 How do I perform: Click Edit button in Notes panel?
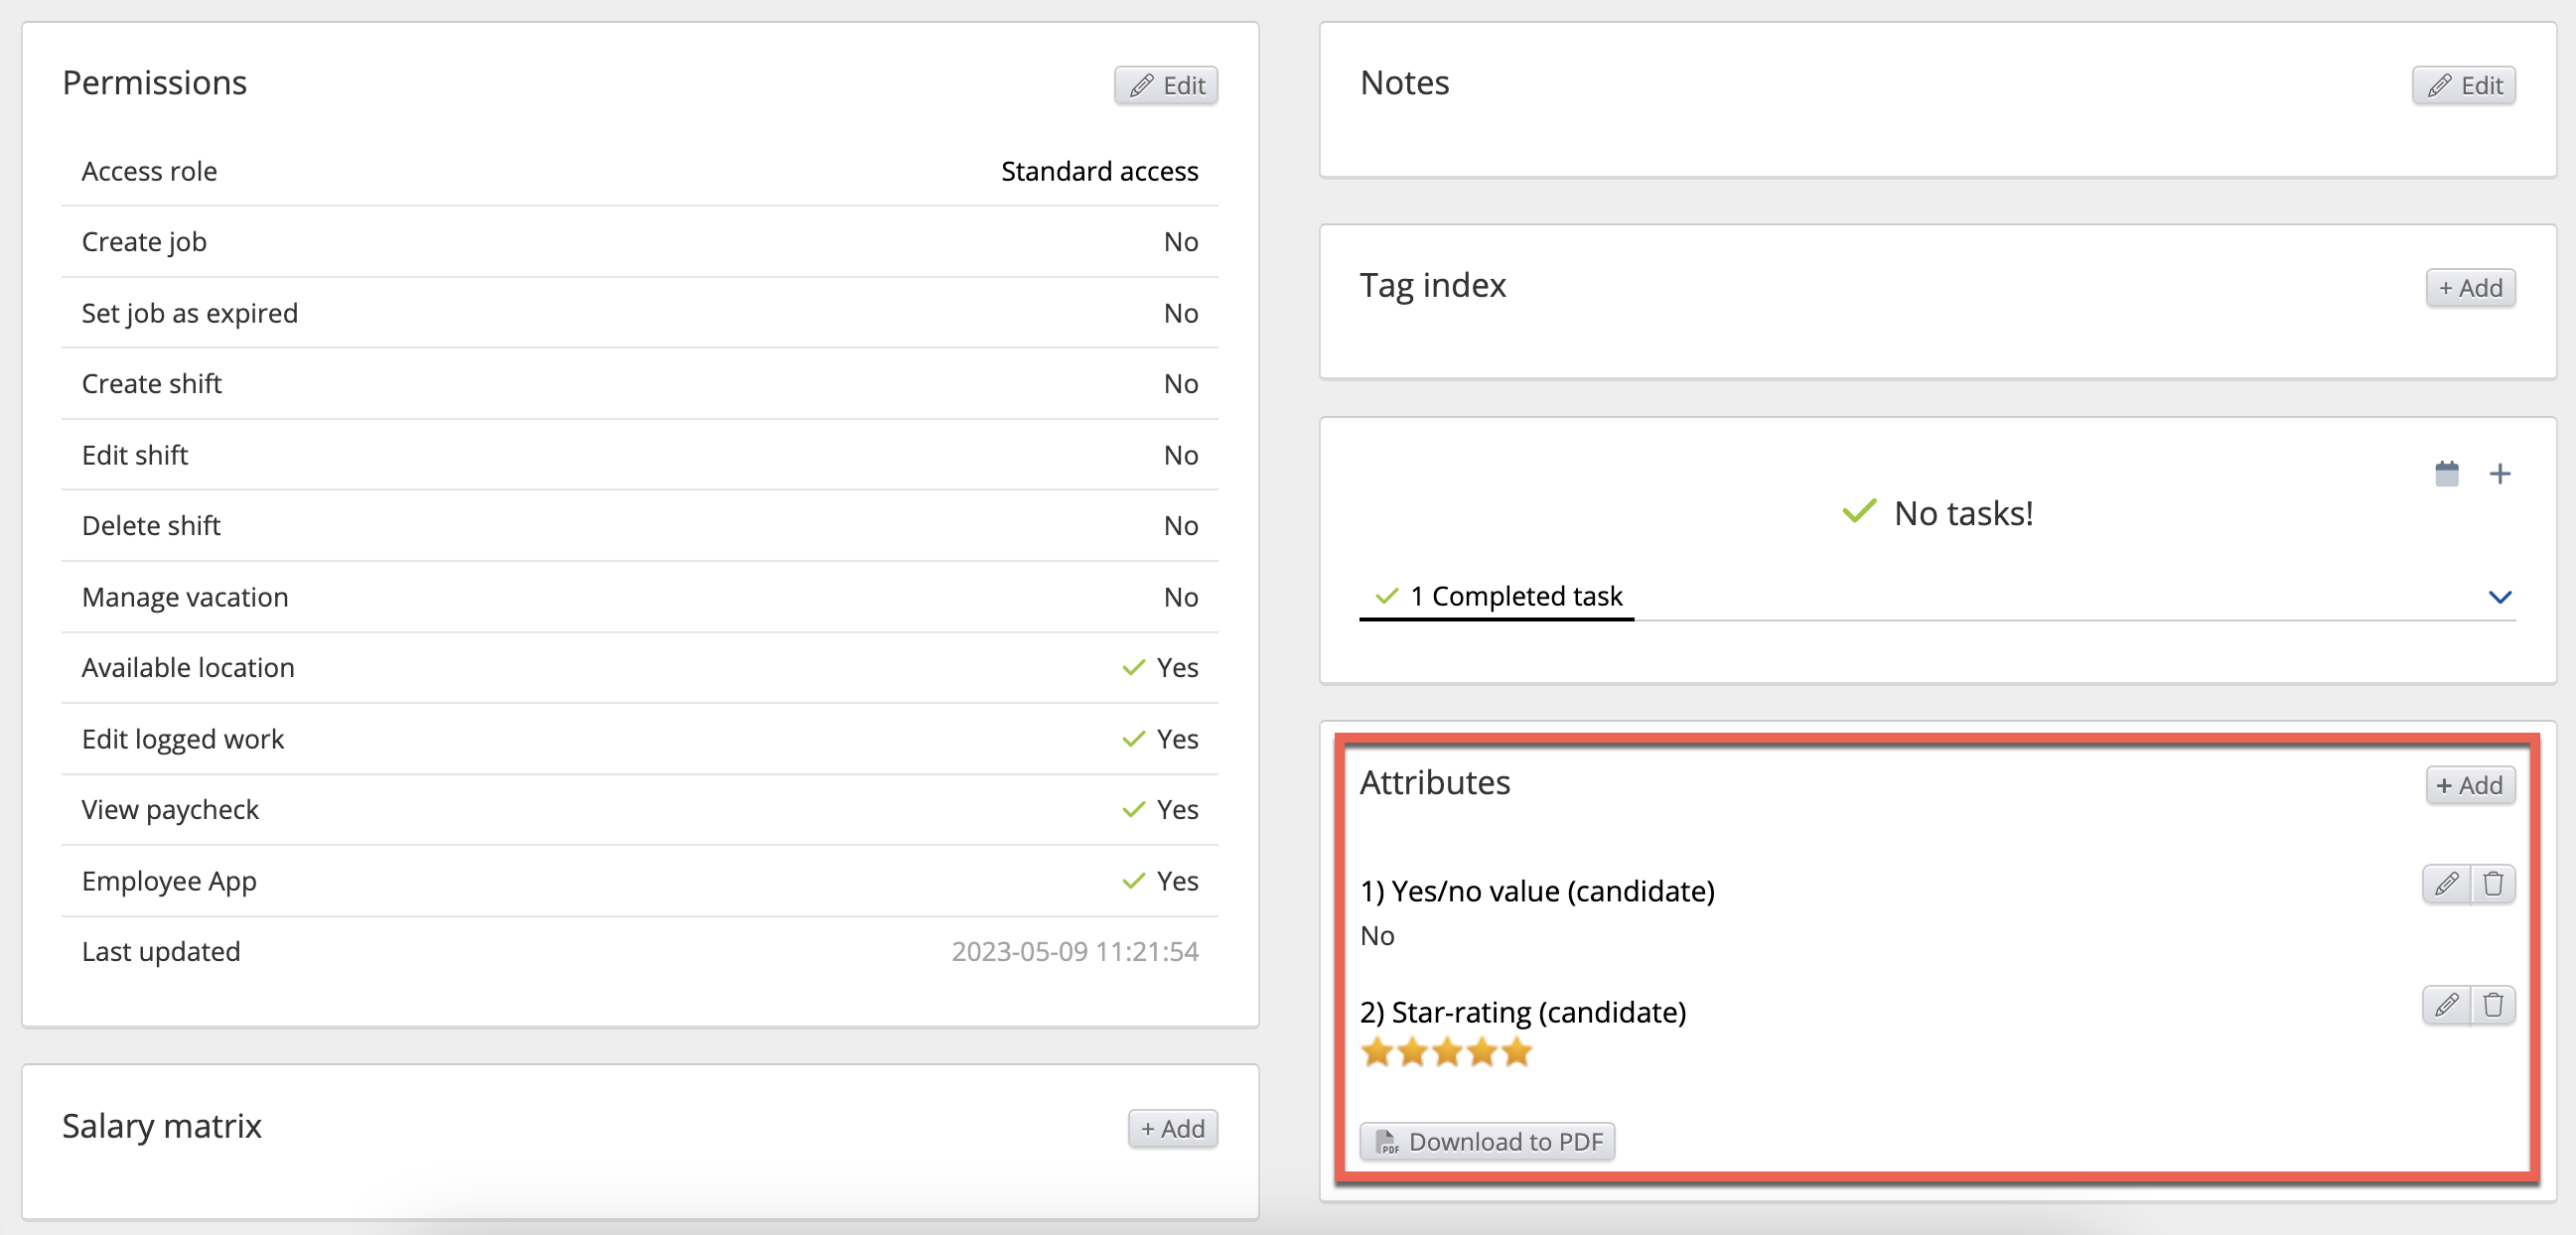pos(2463,85)
